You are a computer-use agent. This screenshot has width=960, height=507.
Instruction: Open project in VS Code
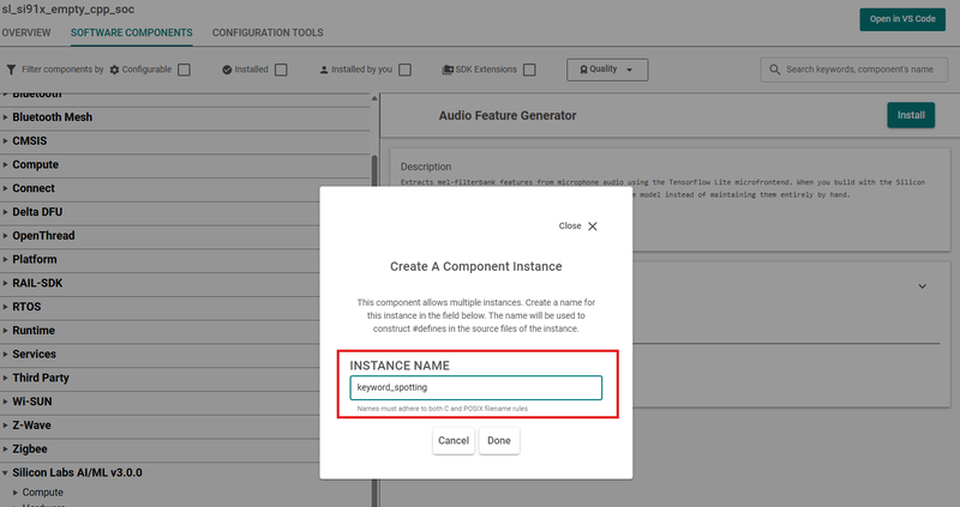tap(902, 19)
